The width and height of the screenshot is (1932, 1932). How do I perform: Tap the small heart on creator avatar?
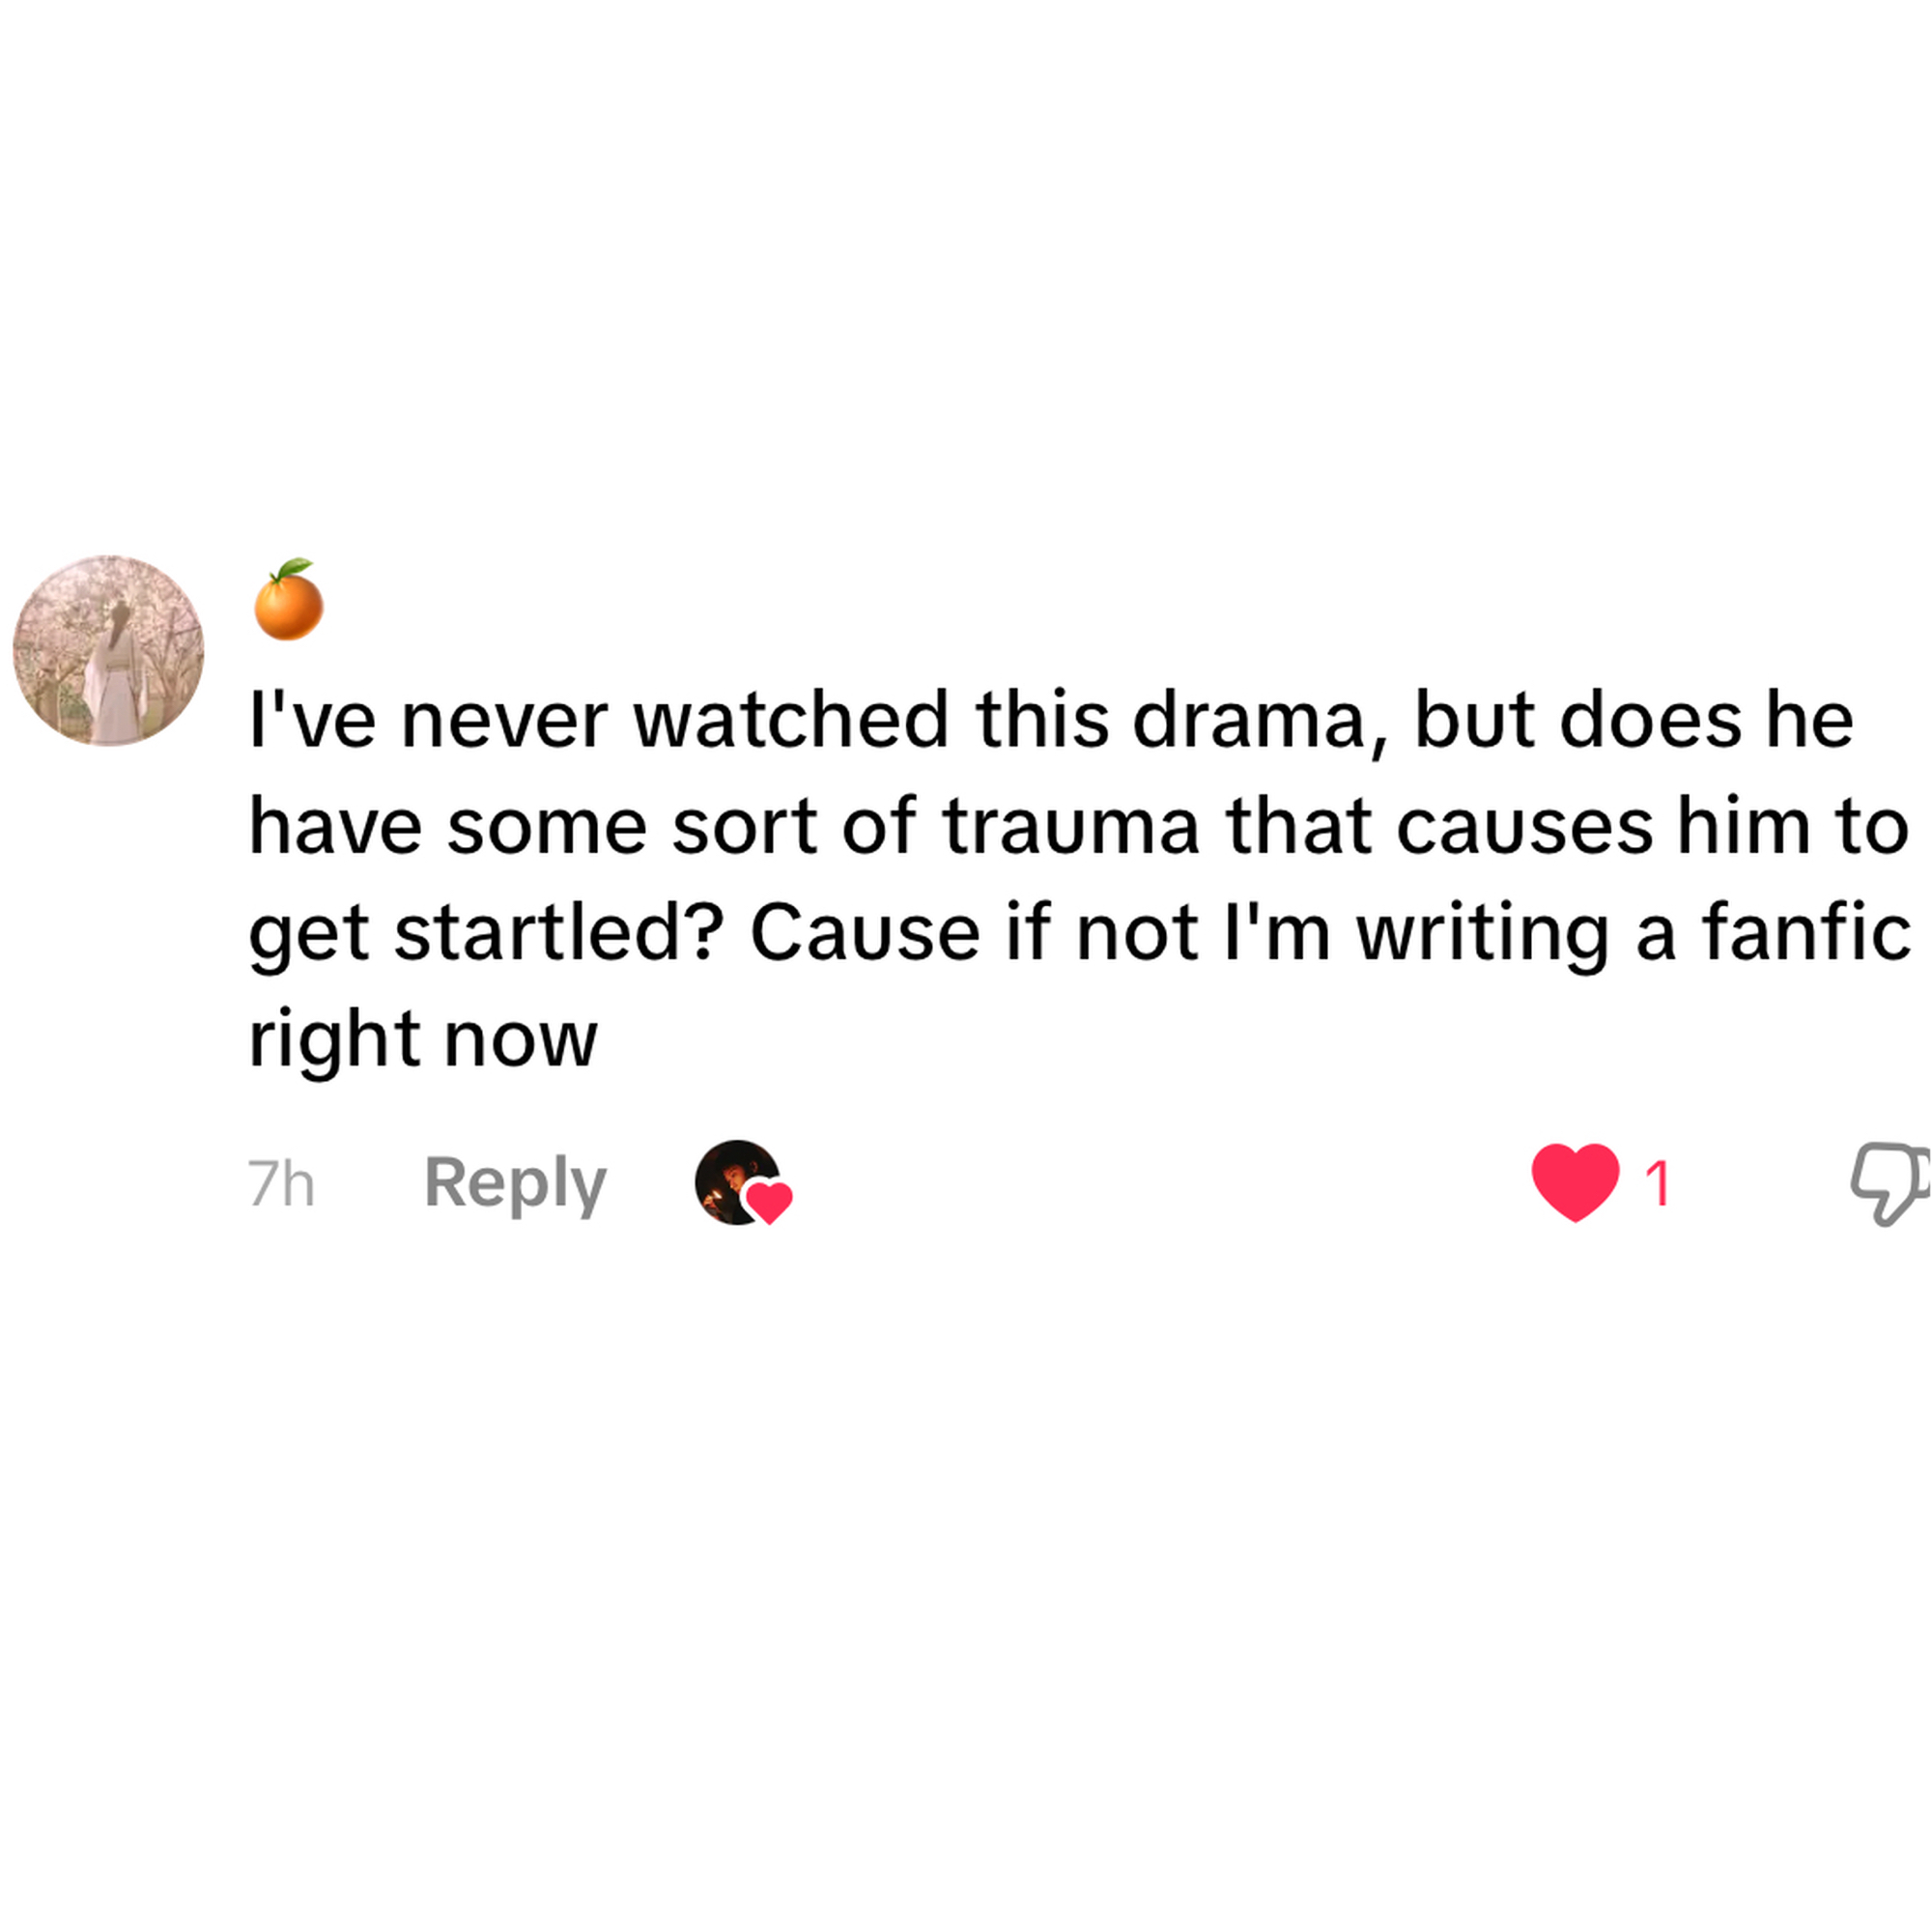(770, 1201)
